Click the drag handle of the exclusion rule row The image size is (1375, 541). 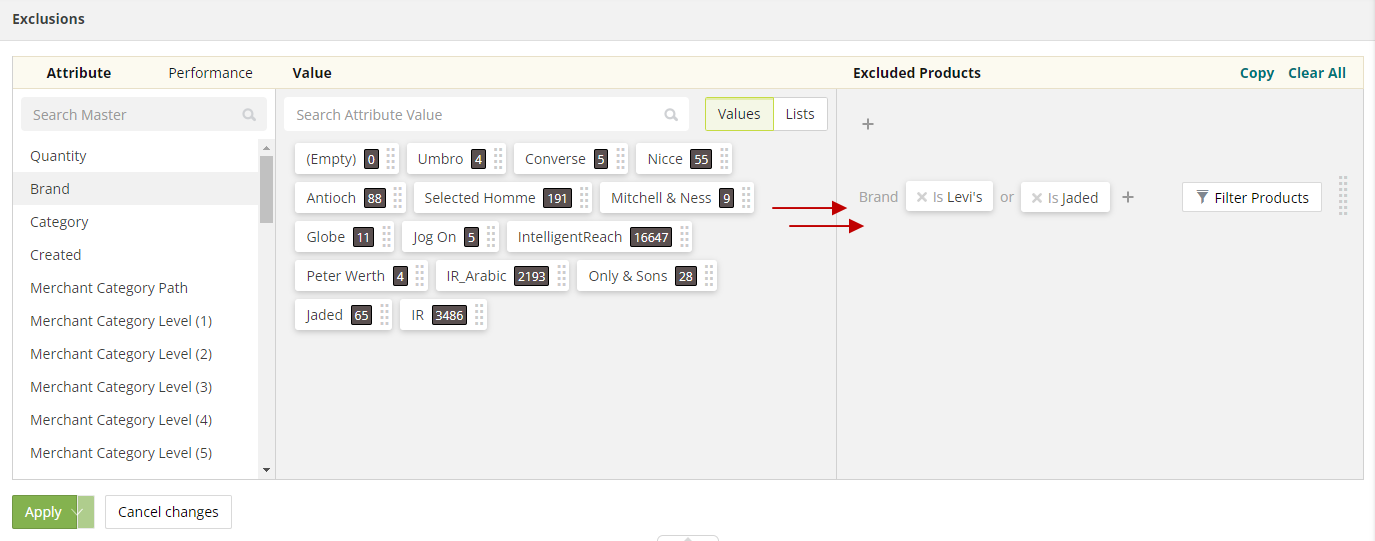click(1343, 196)
